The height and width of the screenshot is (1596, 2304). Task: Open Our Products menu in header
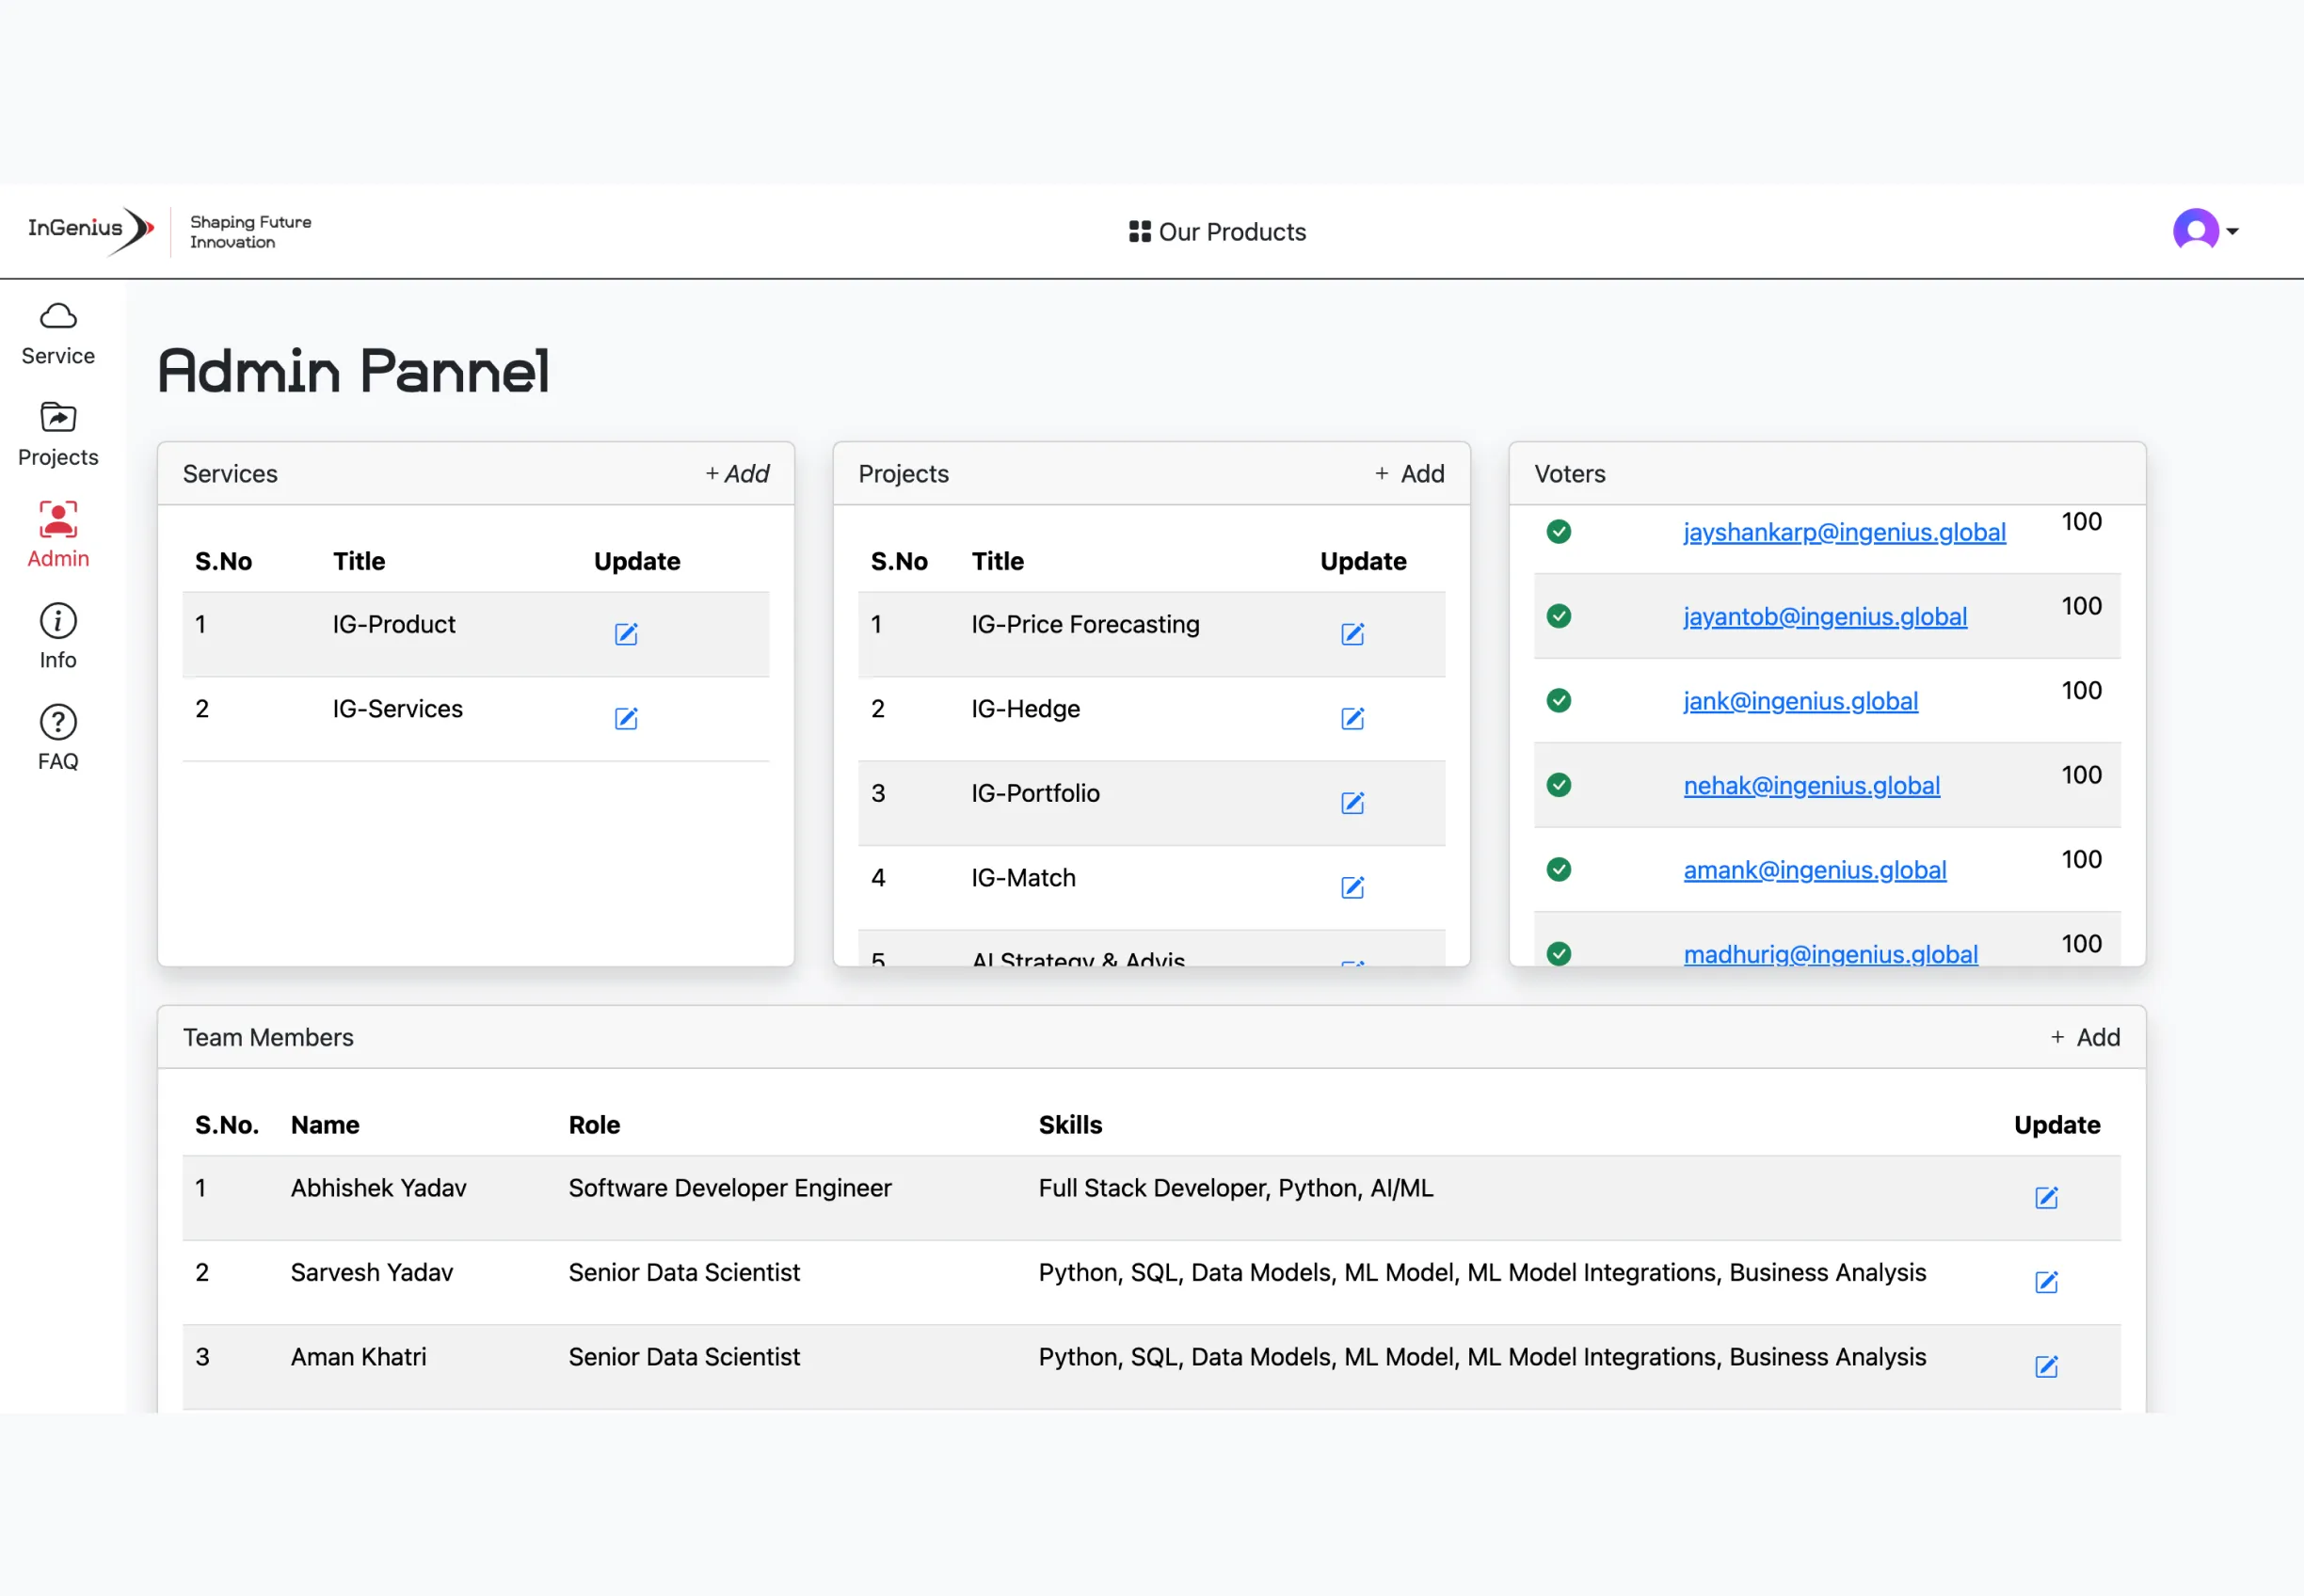pos(1217,232)
